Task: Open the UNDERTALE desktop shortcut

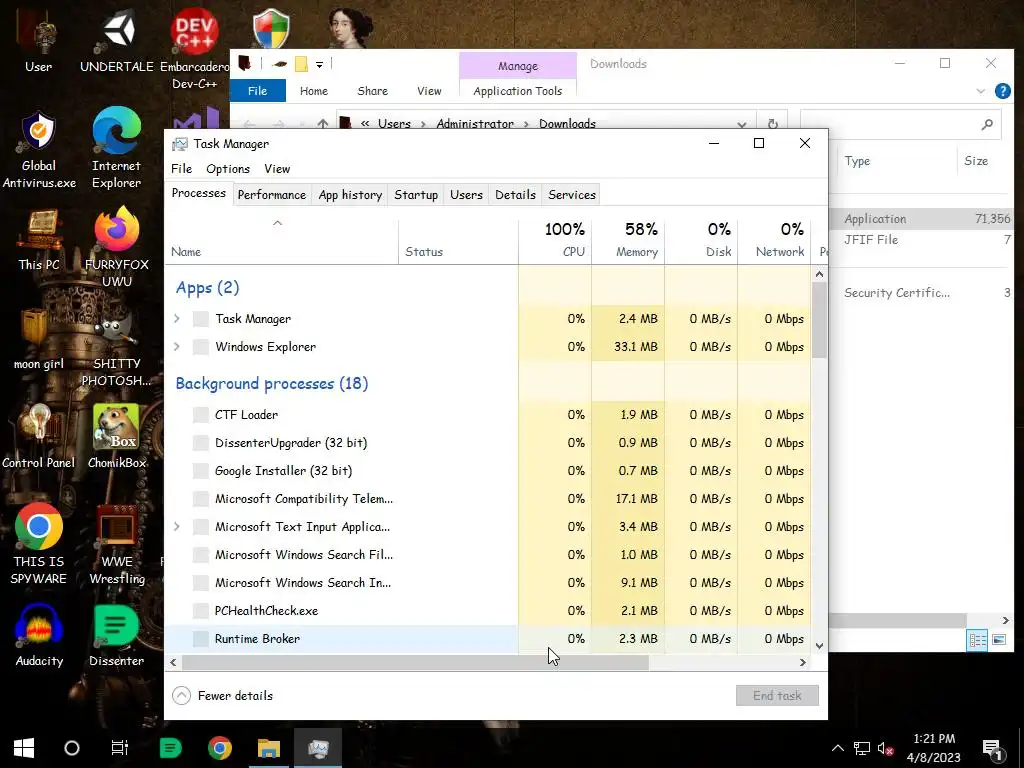Action: pyautogui.click(x=117, y=42)
